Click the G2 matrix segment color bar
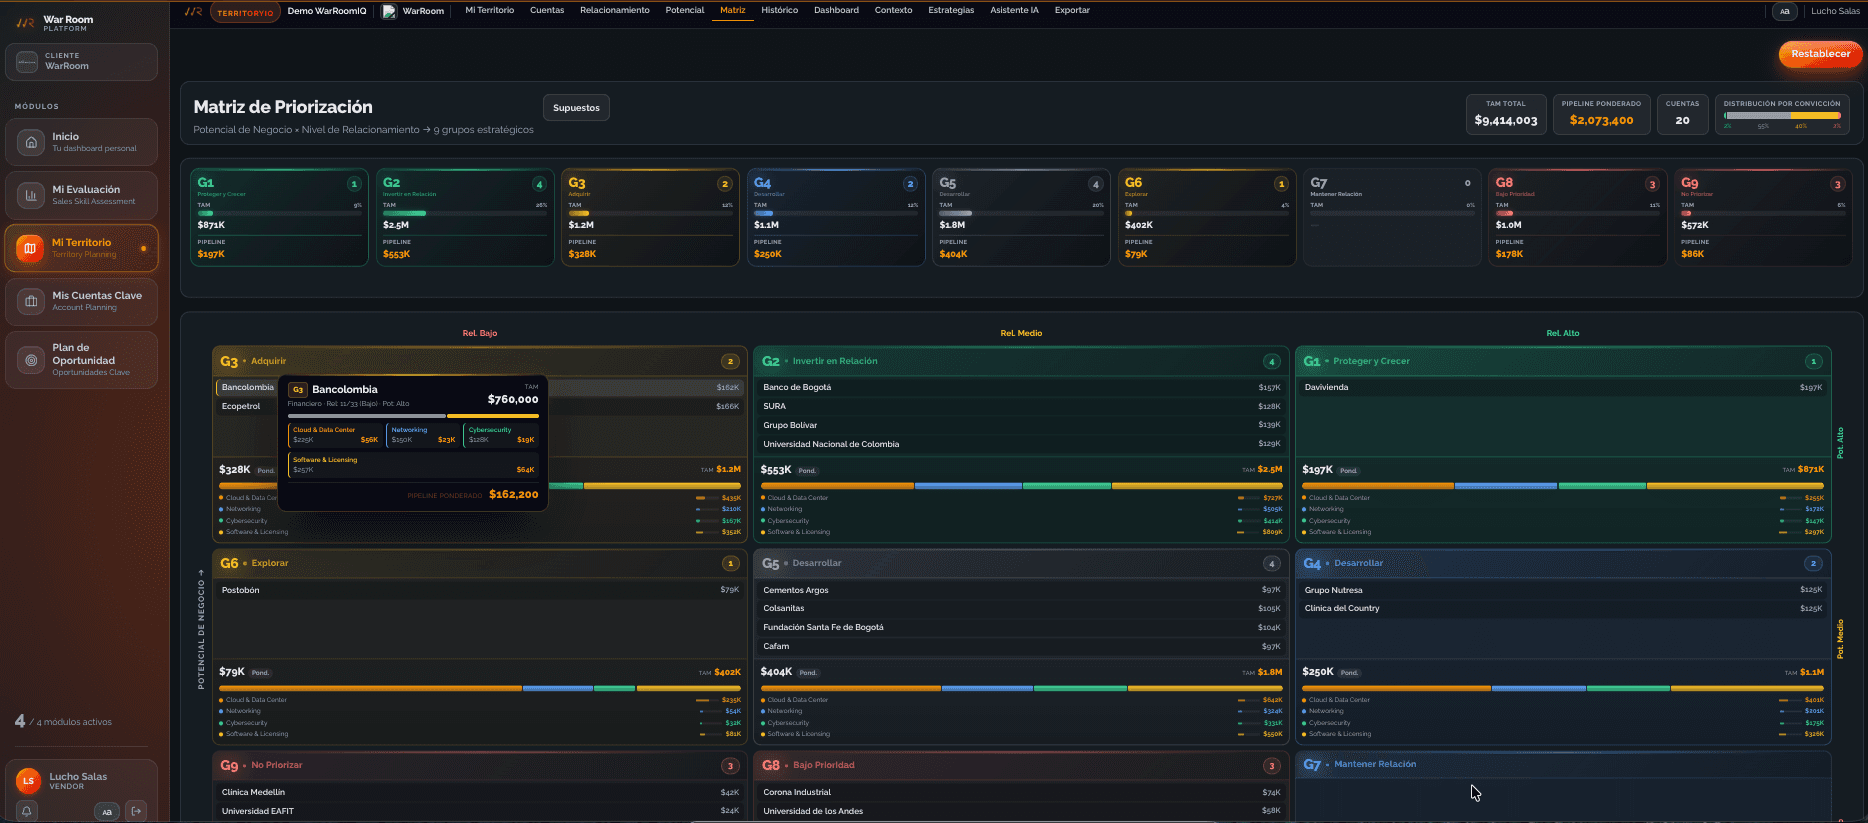This screenshot has width=1868, height=823. point(1021,486)
